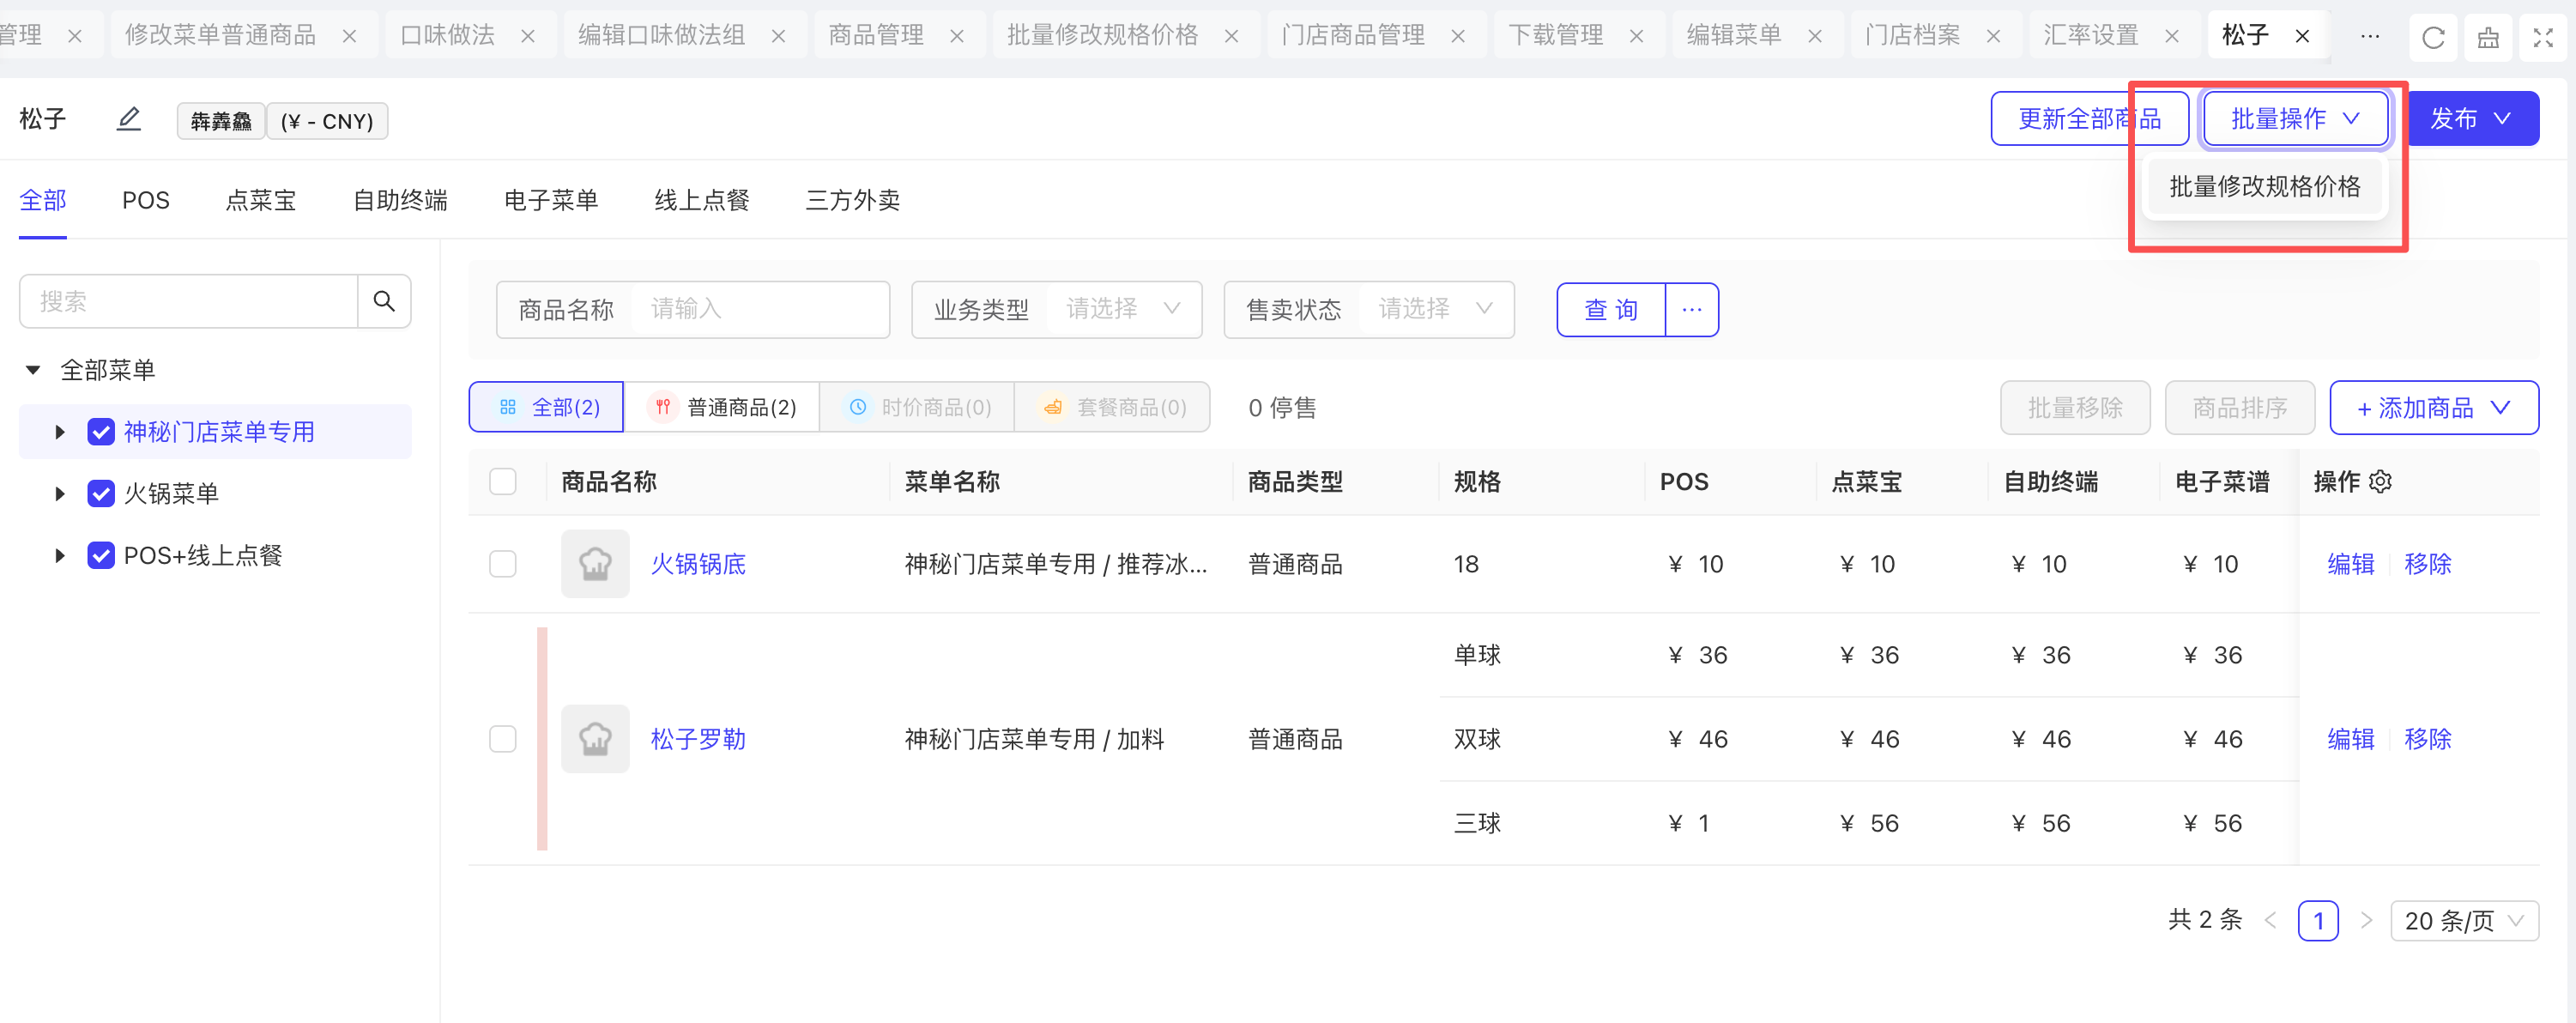2576x1023 pixels.
Task: Click the 查询 button
Action: pos(1610,310)
